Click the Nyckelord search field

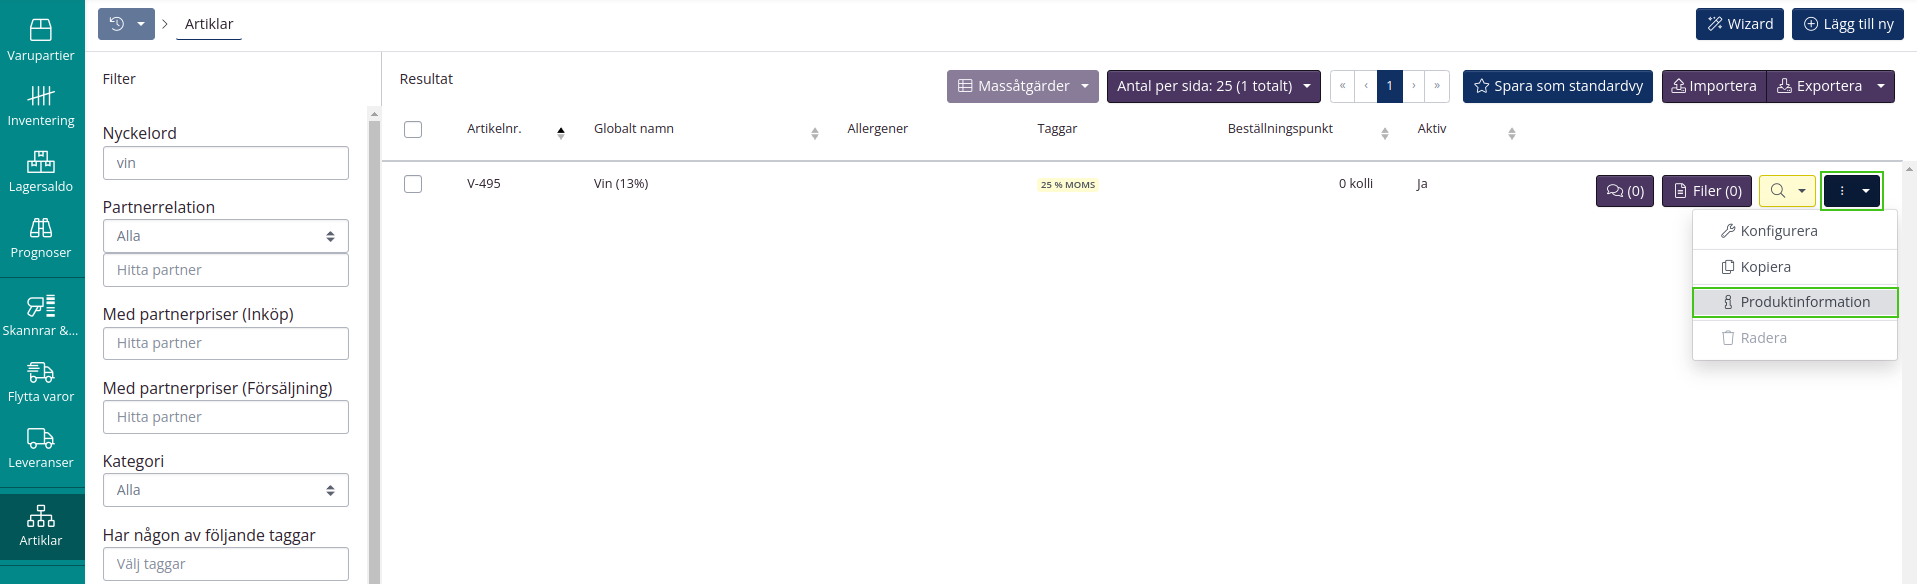click(225, 163)
